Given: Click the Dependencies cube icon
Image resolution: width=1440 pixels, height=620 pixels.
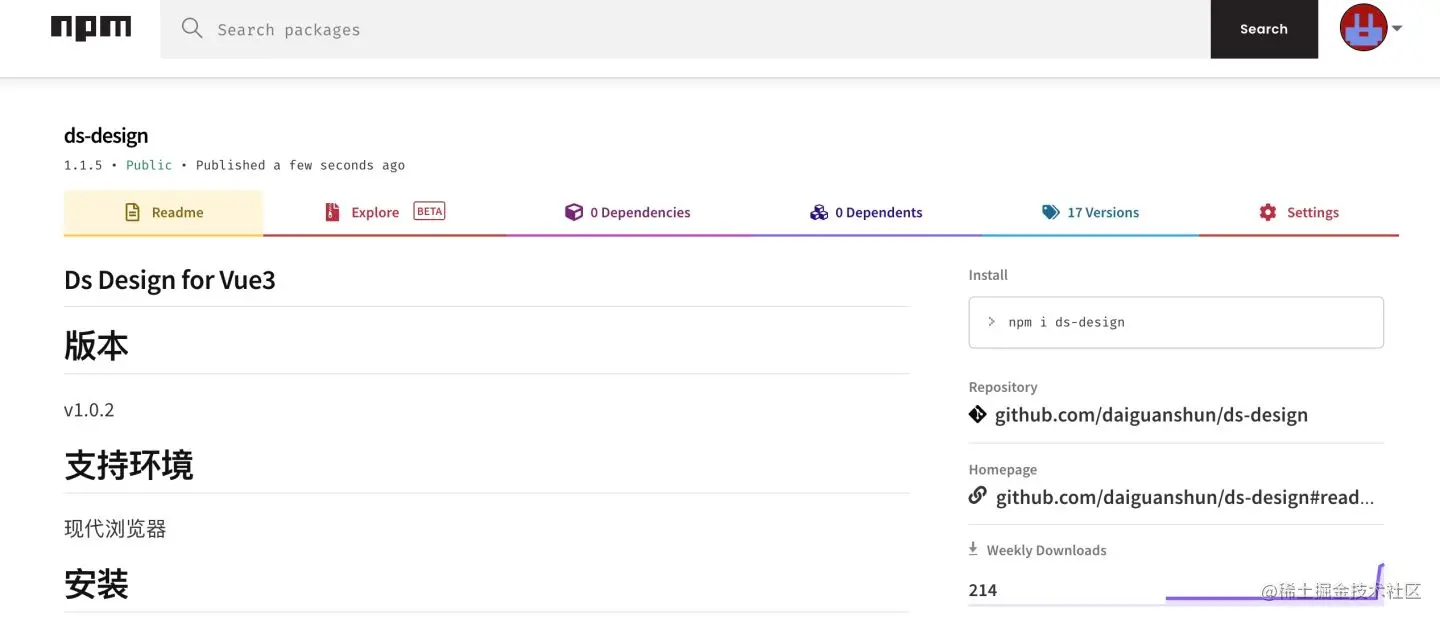Looking at the screenshot, I should point(573,212).
